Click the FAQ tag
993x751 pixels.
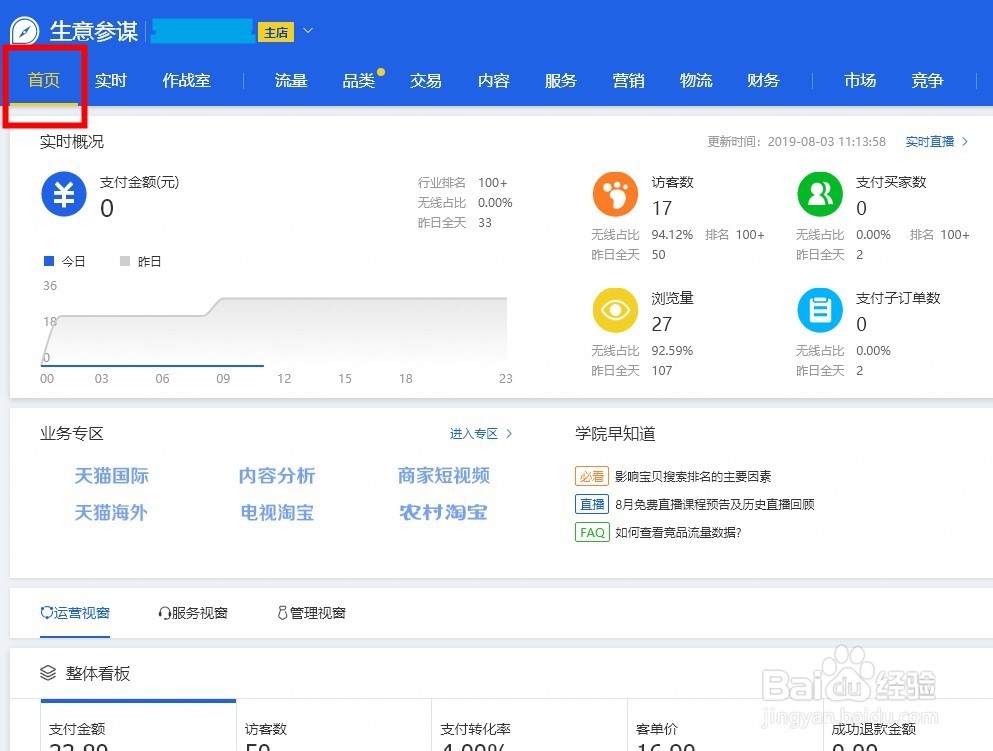click(x=591, y=532)
